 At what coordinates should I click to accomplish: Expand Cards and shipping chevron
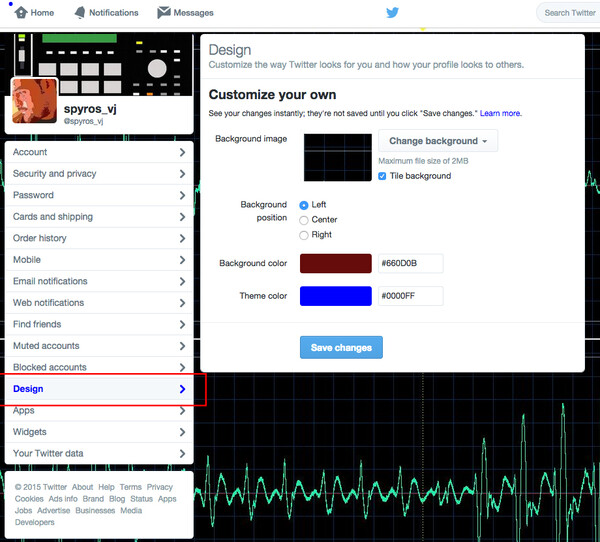pyautogui.click(x=182, y=217)
